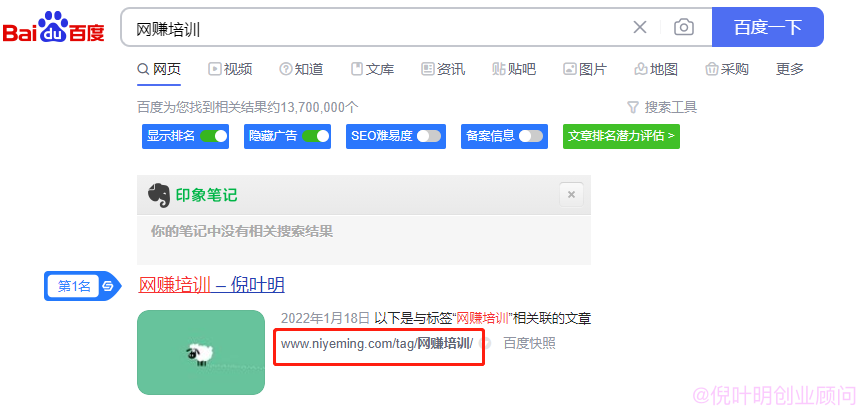Image resolution: width=865 pixels, height=411 pixels.
Task: Click the 印象笔记 elephant icon
Action: click(x=159, y=195)
